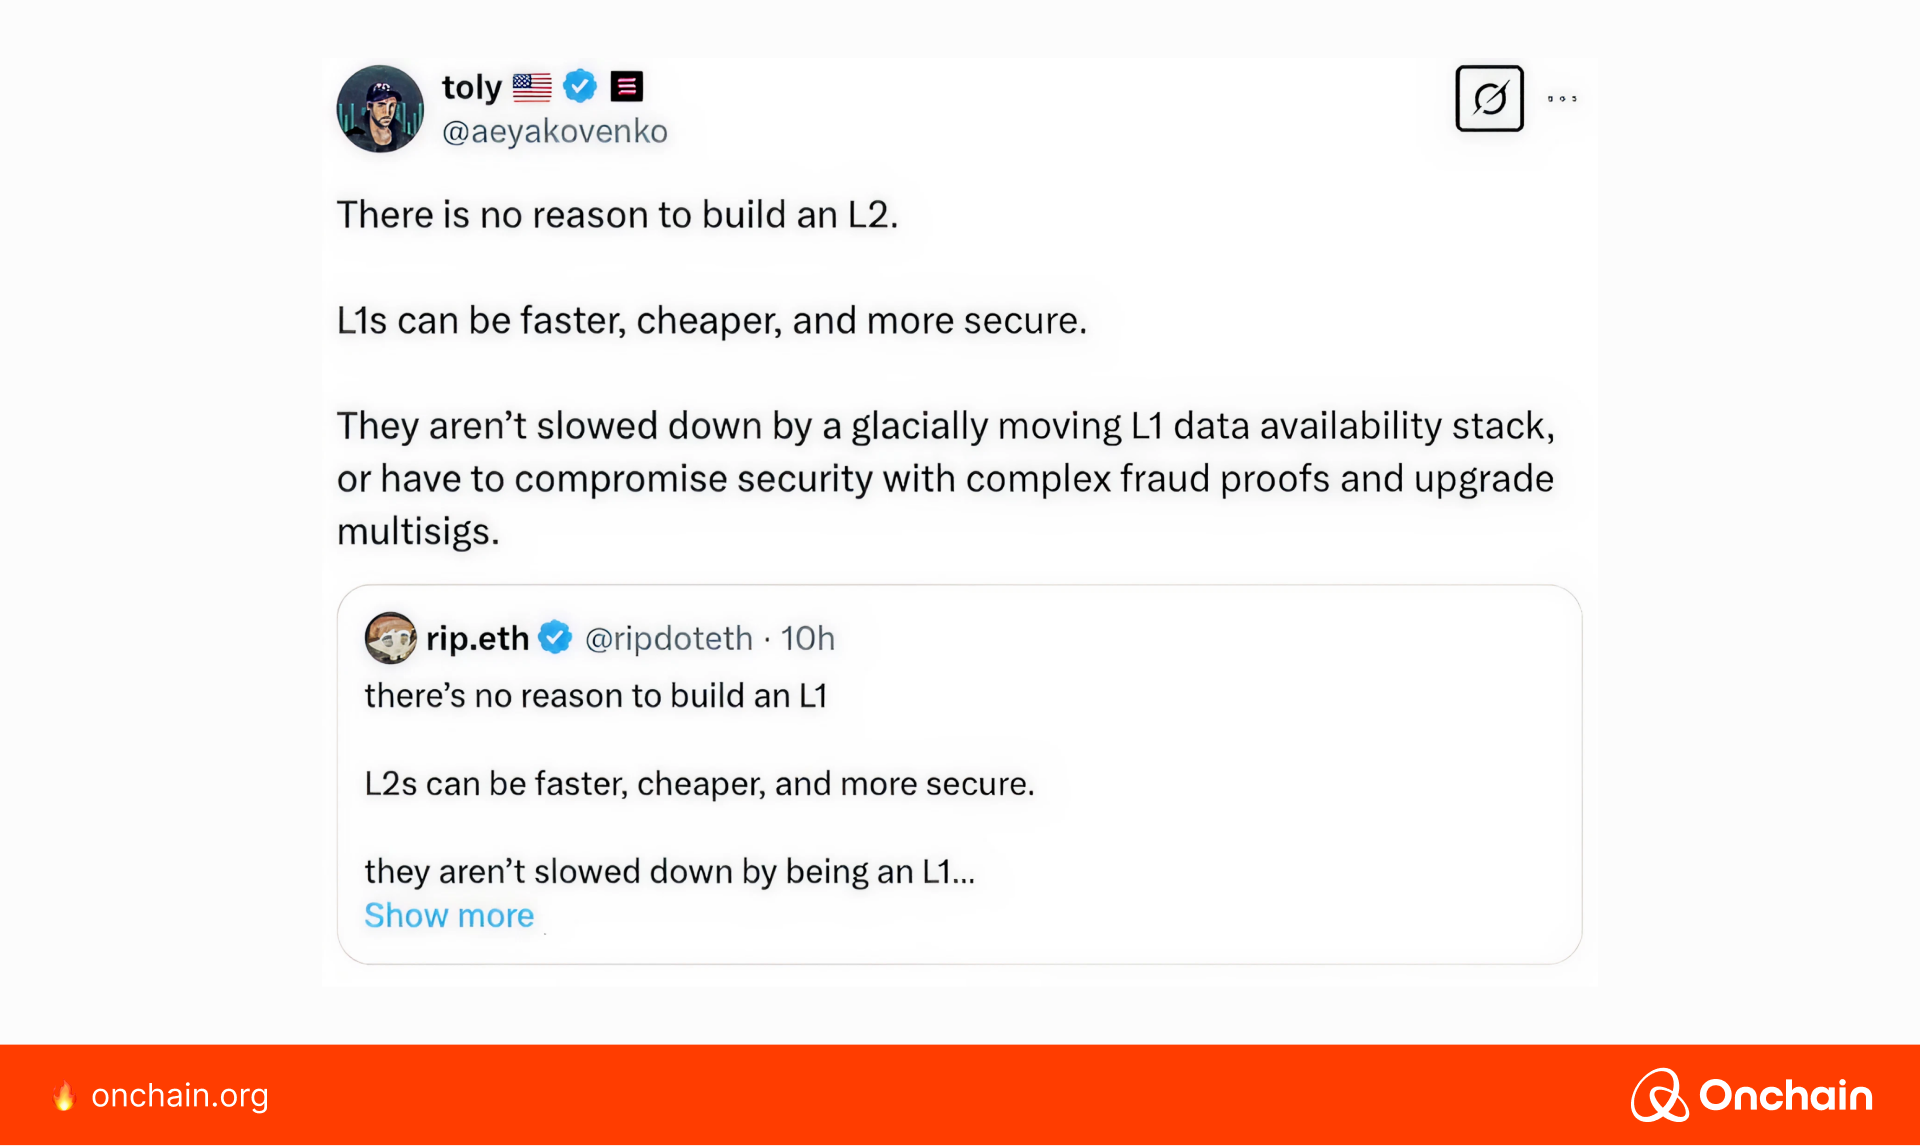
Task: Click the Onchain wordmark in footer
Action: 1786,1096
